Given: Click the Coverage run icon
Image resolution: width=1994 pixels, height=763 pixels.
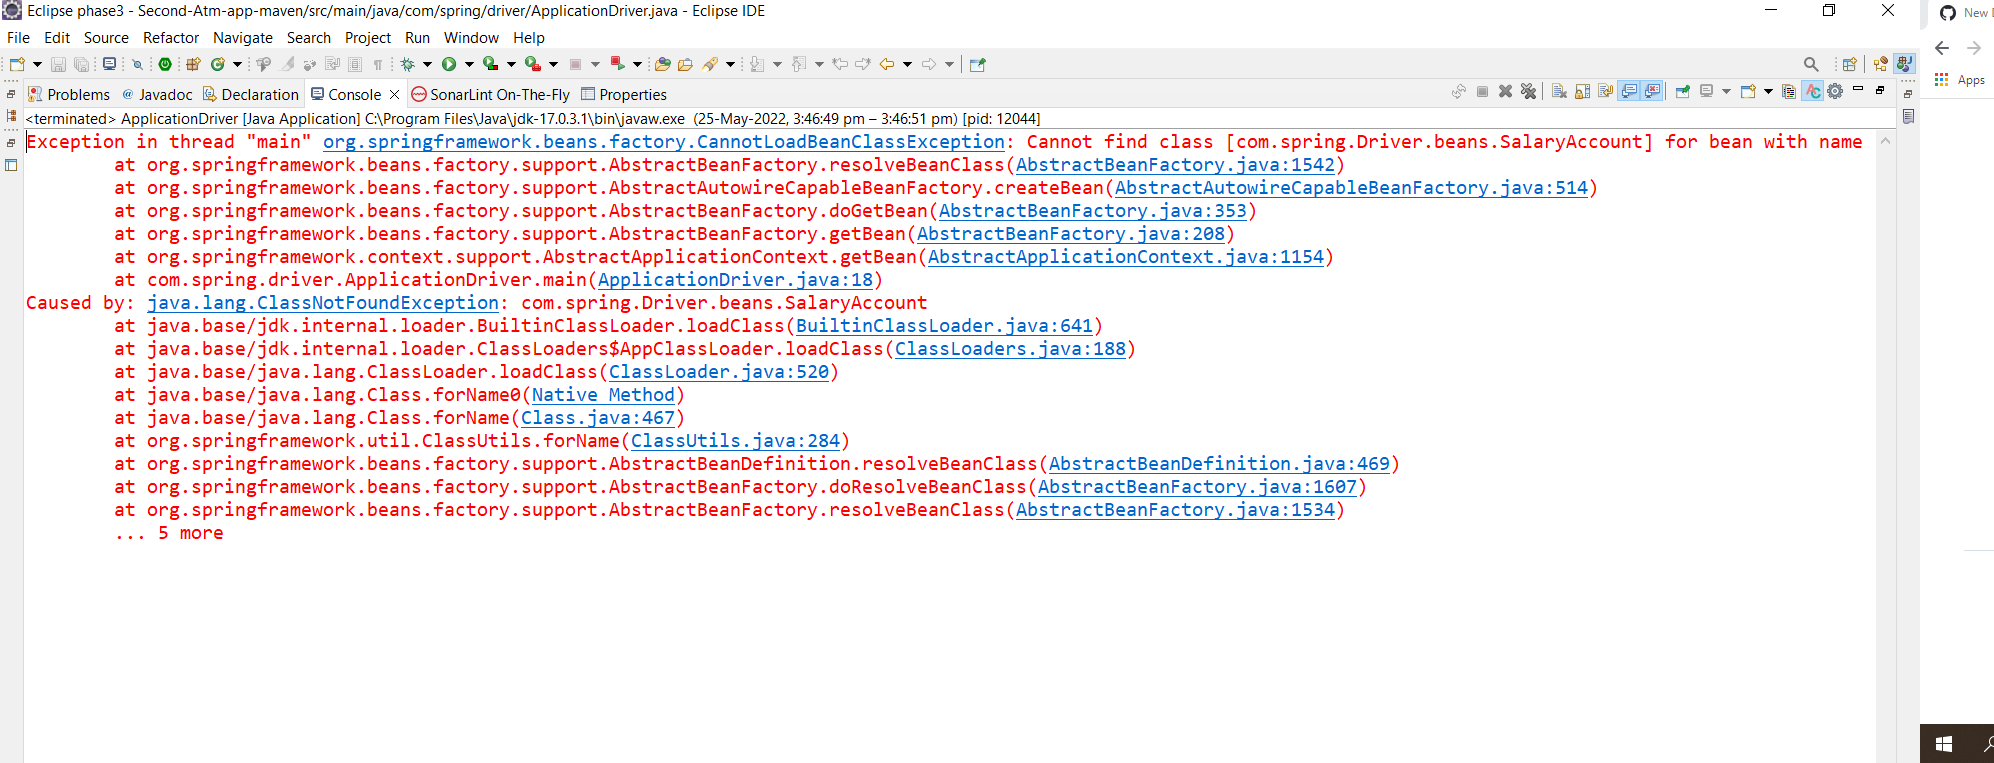Looking at the screenshot, I should pos(490,64).
